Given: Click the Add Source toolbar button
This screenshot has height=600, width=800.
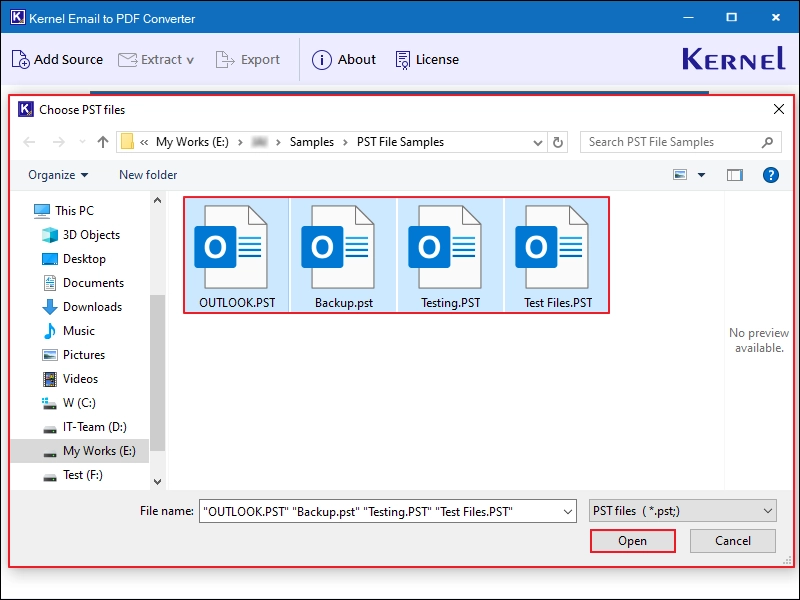Looking at the screenshot, I should (57, 60).
